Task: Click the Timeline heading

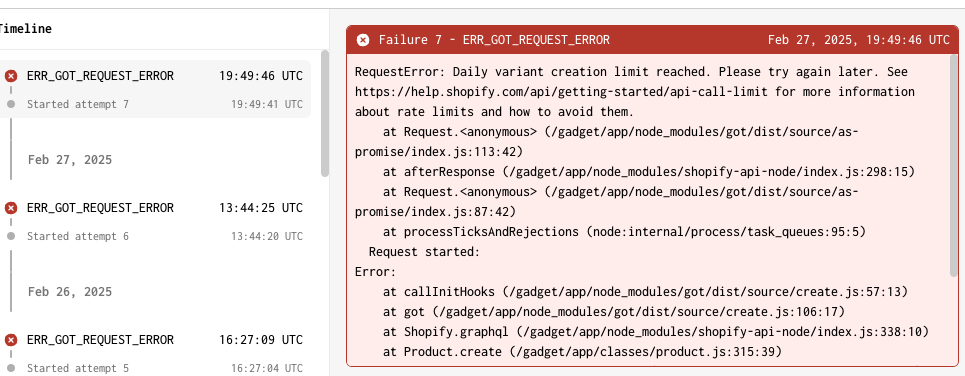Action: [x=26, y=29]
